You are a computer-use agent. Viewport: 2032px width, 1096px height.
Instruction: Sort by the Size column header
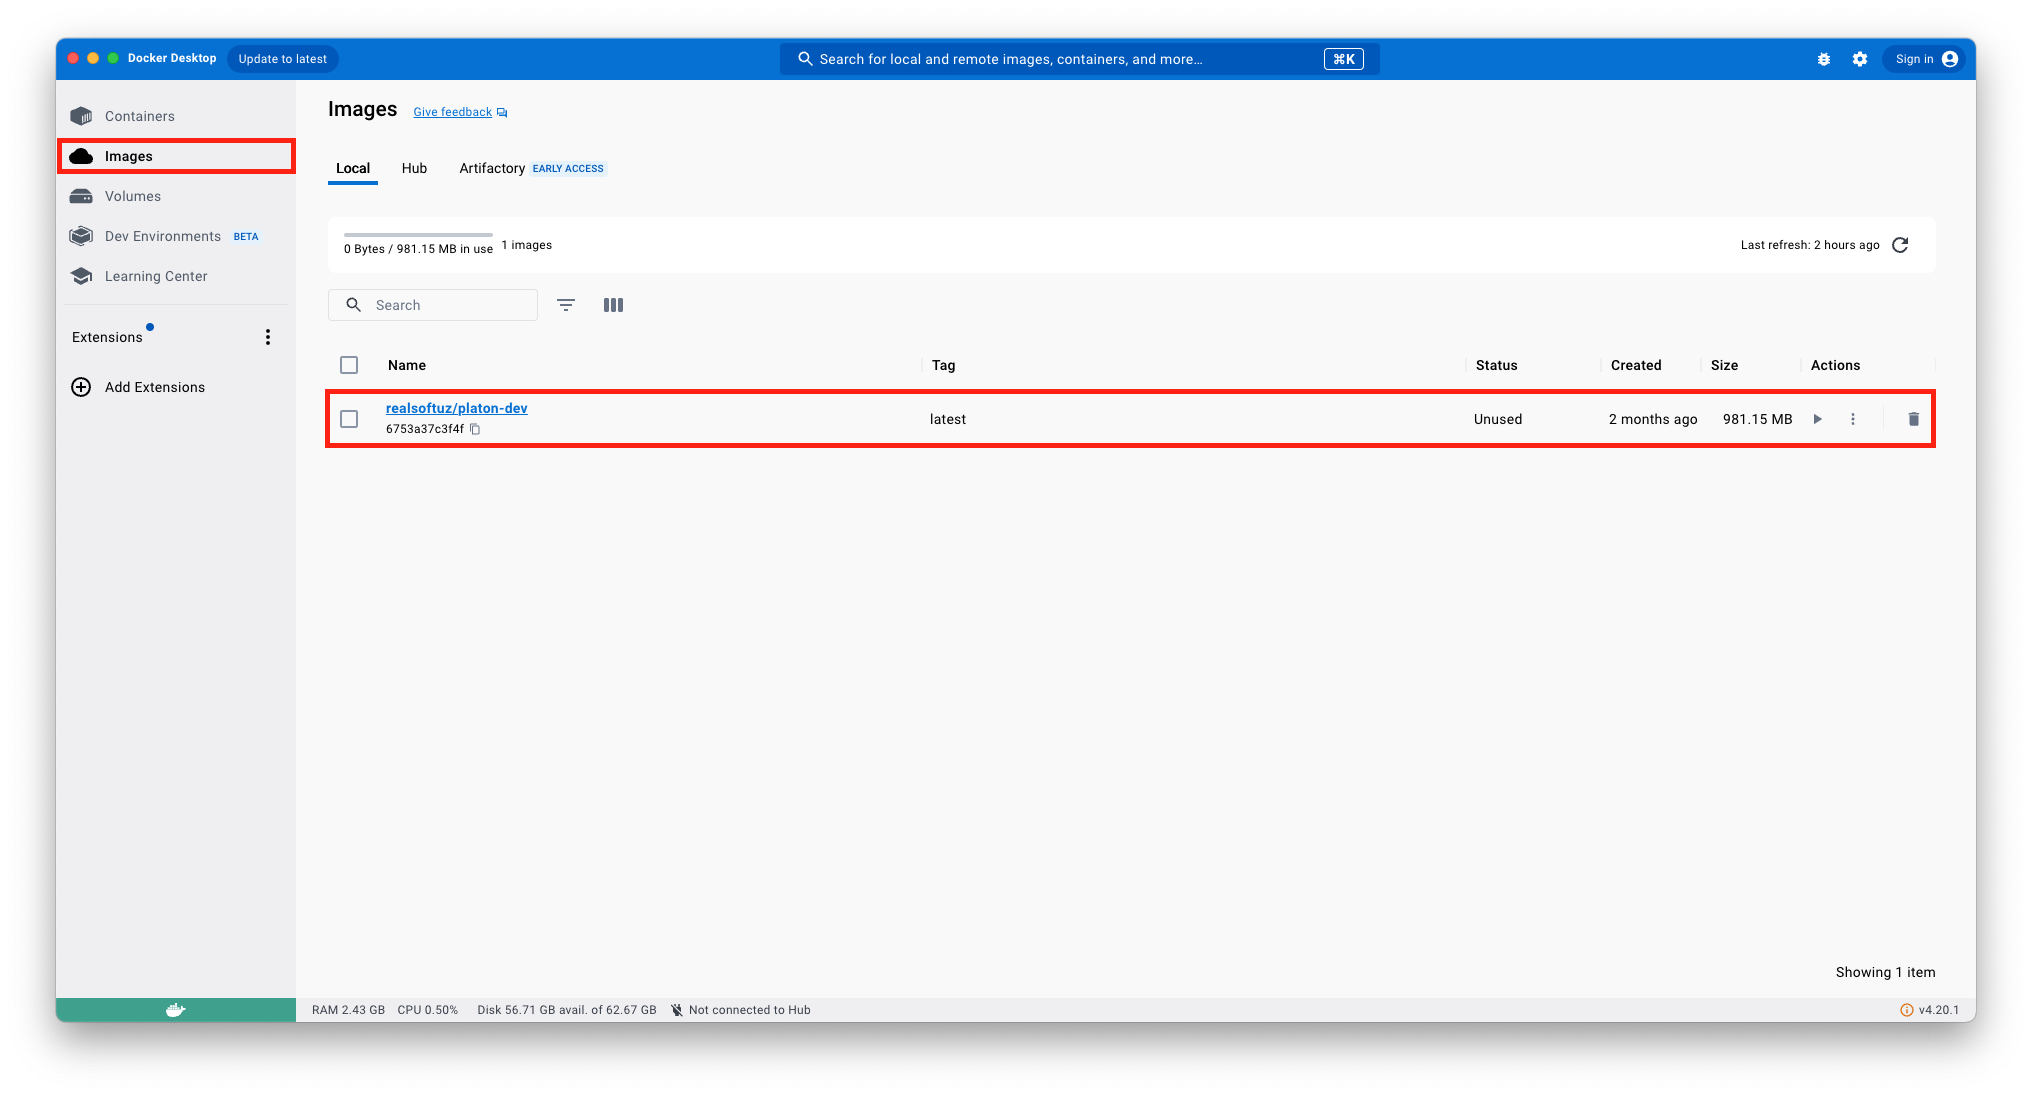(1724, 365)
